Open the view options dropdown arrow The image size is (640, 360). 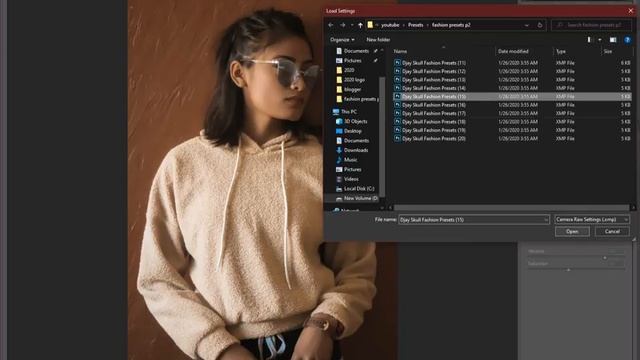[600, 40]
